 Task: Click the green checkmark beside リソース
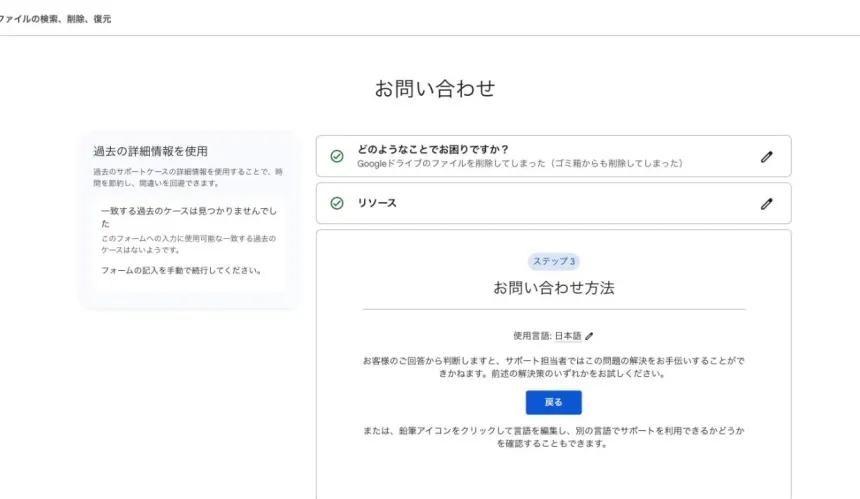point(337,203)
